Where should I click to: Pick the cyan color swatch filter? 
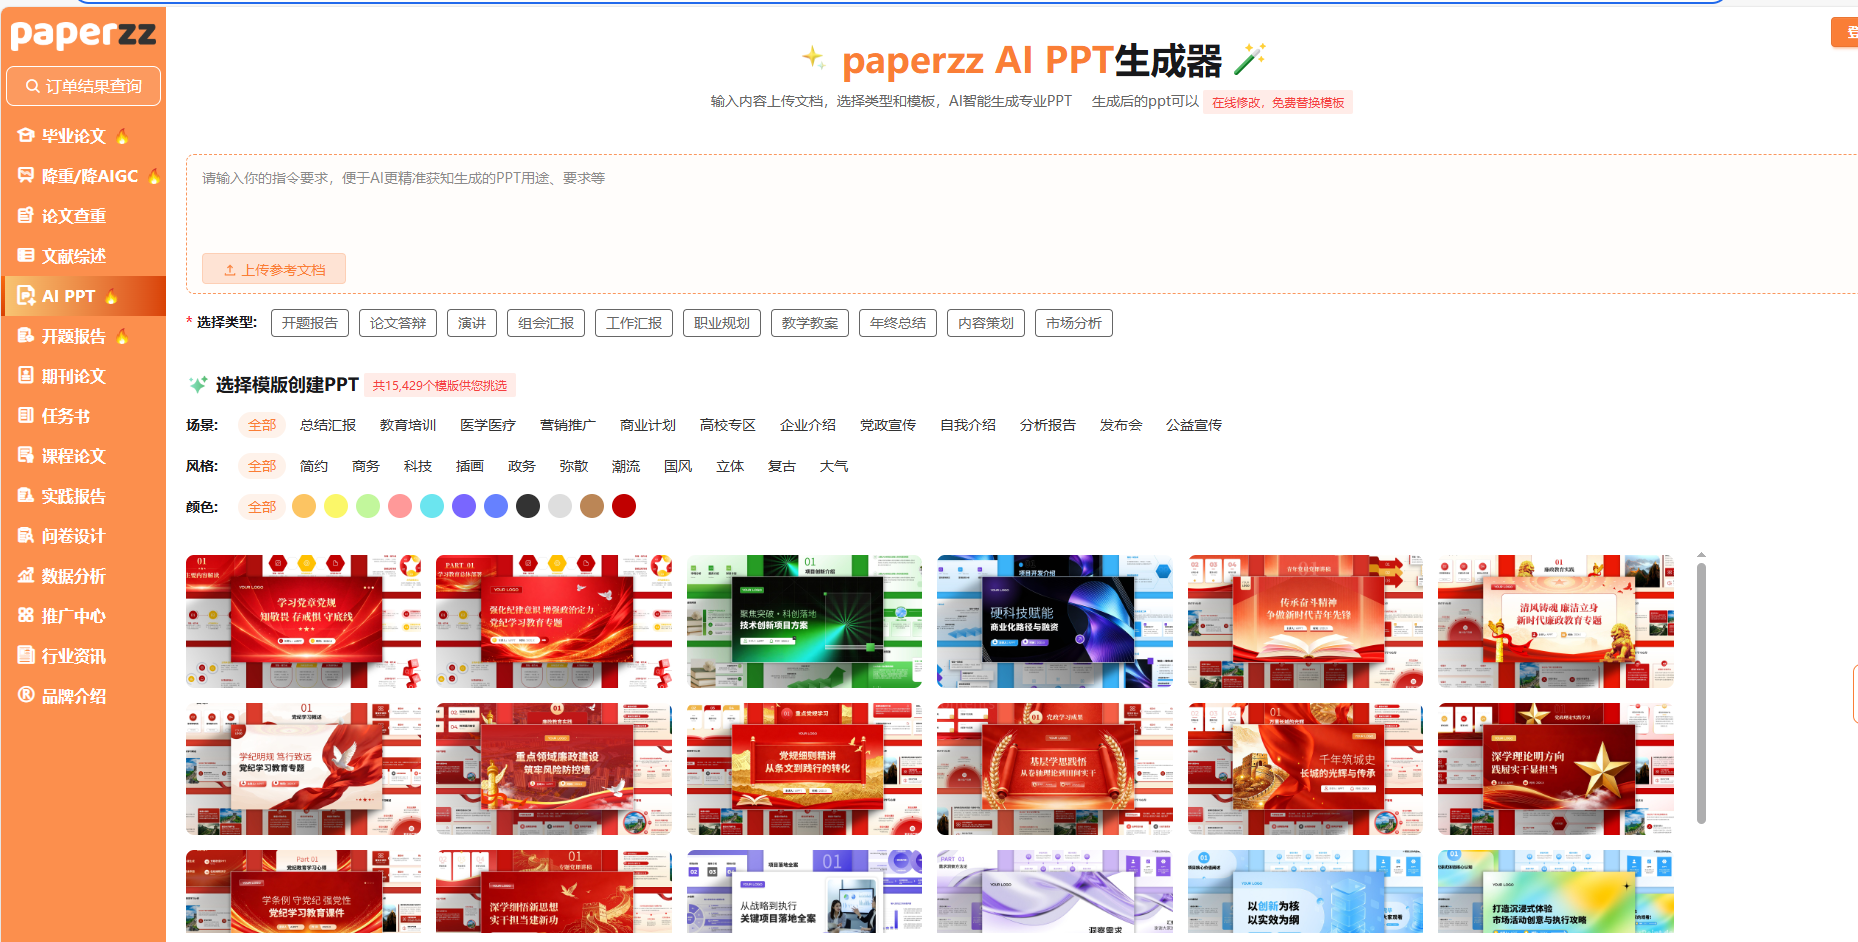point(432,507)
